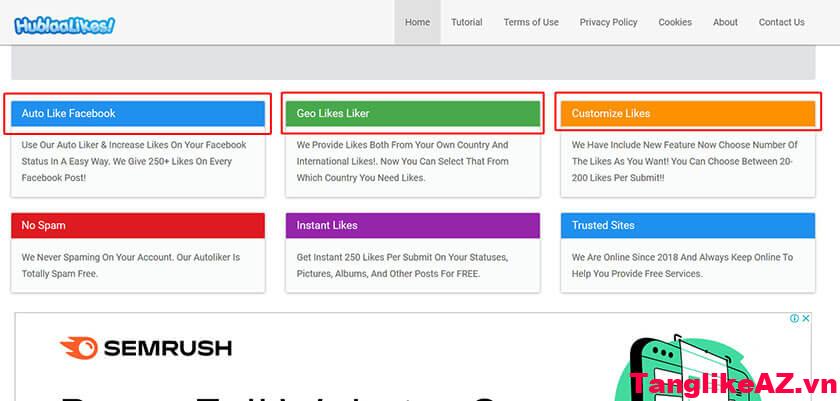Click the blue Trusted Sites header

(x=688, y=225)
